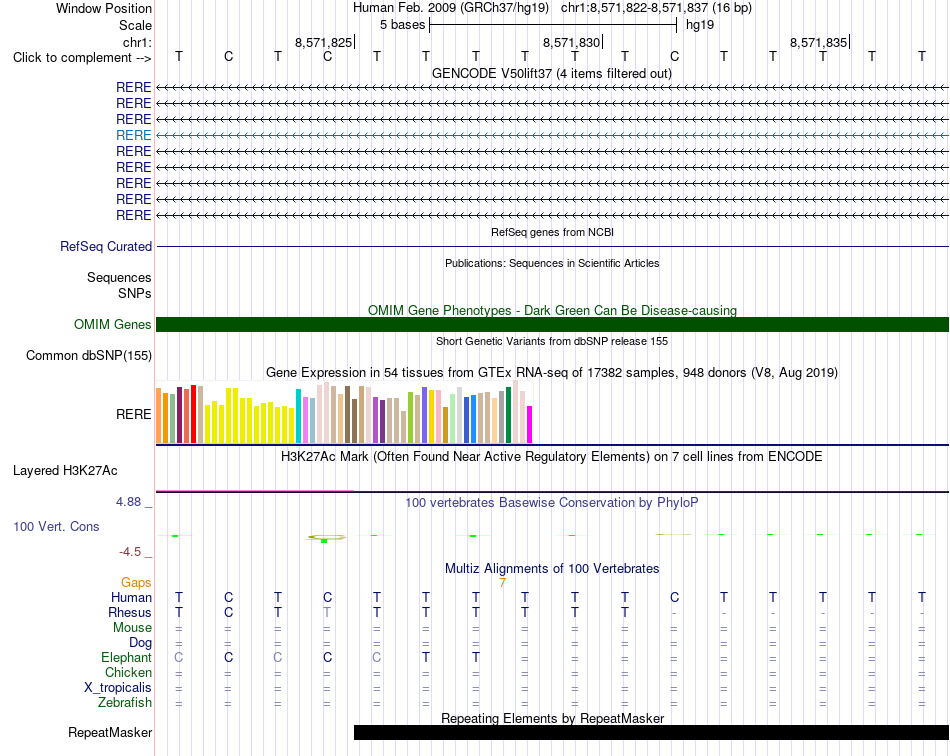Viewport: 950px width, 756px height.
Task: Click the Scale label
Action: [135, 25]
